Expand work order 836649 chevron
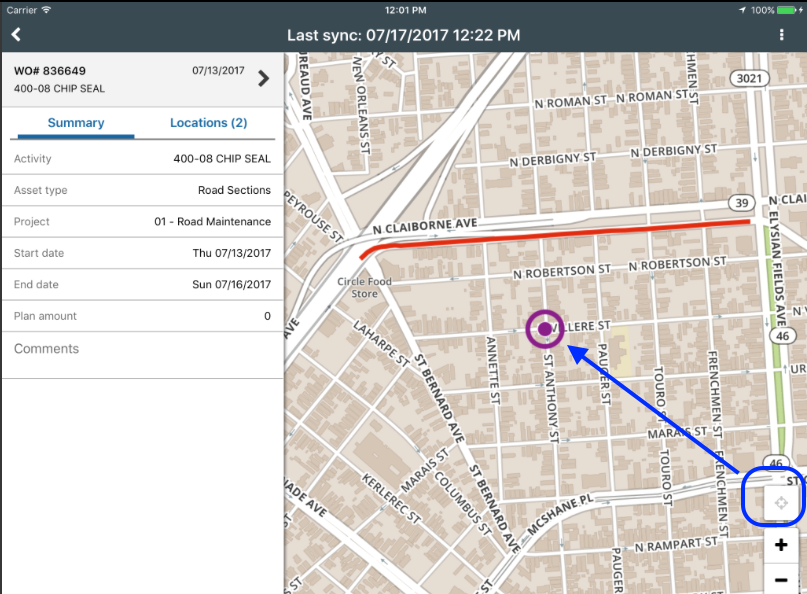Screen dimensions: 807x594 264,78
